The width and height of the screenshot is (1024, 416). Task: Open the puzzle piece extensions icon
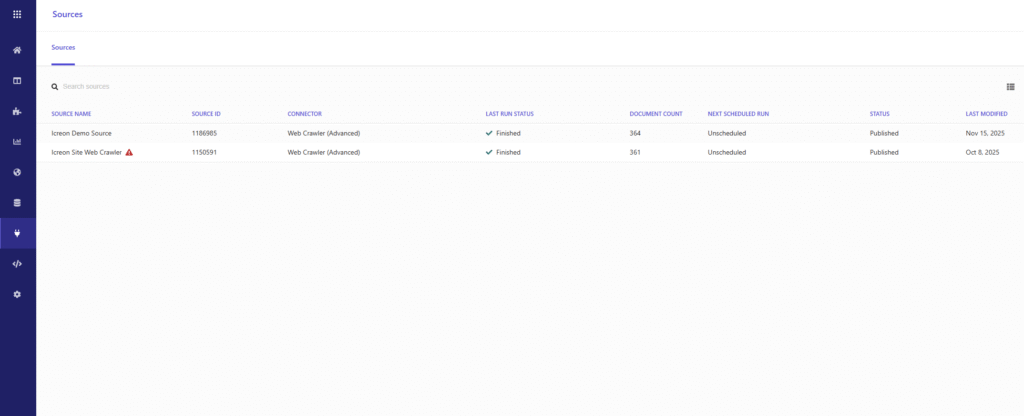tap(17, 111)
